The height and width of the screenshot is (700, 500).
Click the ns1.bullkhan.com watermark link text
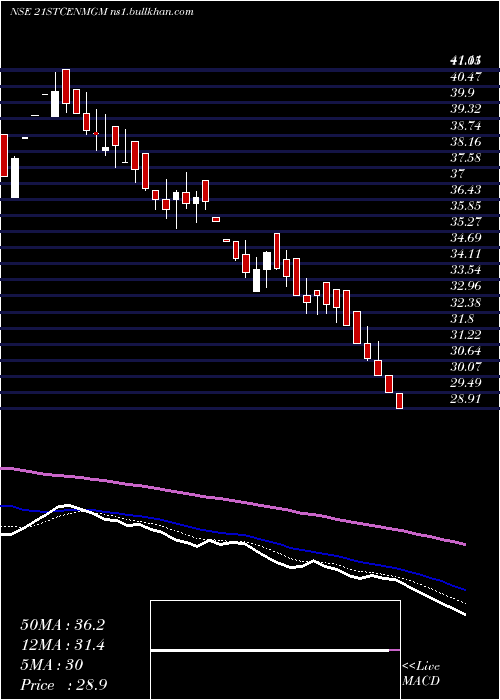(x=152, y=12)
